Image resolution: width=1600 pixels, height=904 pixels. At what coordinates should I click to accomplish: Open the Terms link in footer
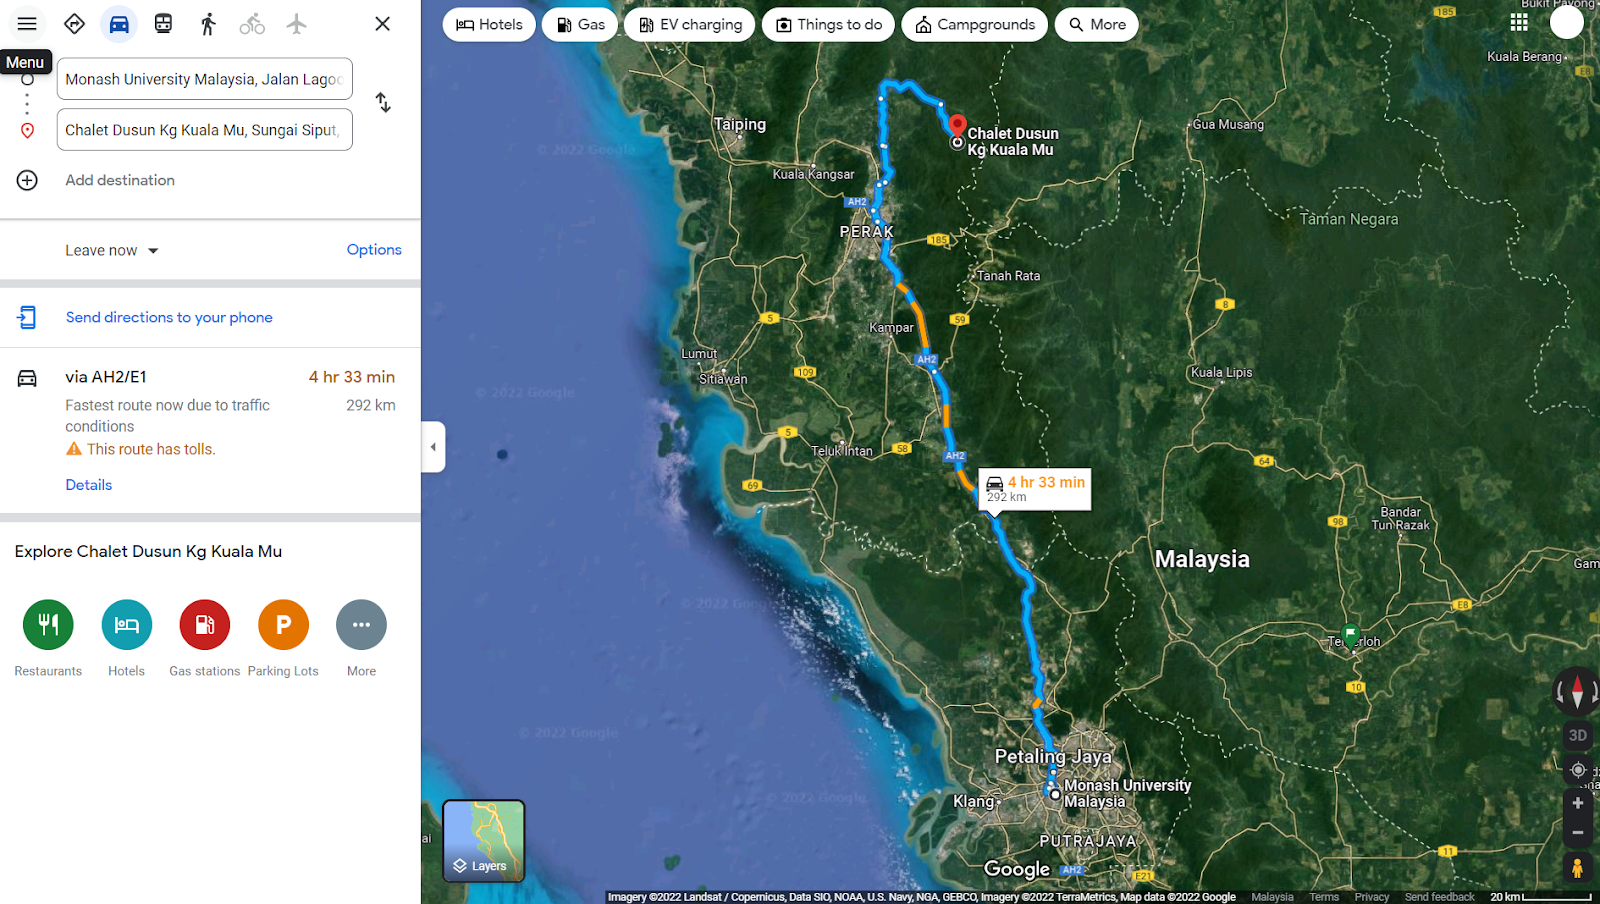point(1324,897)
